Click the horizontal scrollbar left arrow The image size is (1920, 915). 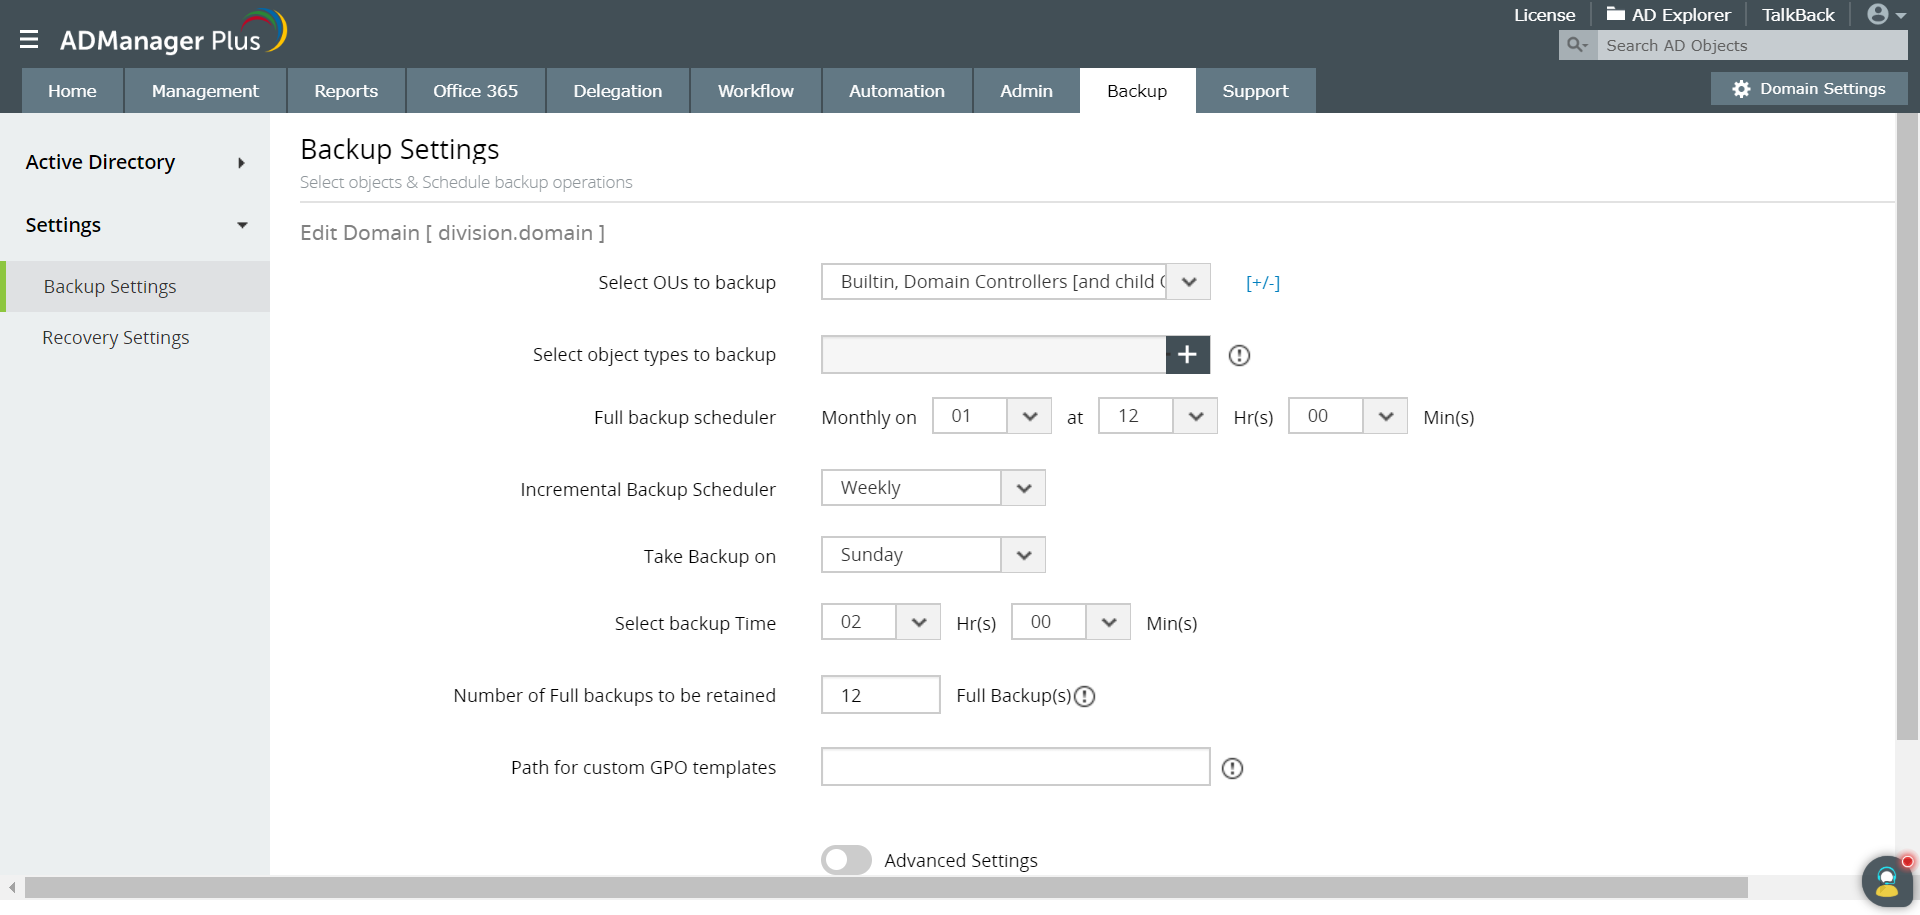(12, 888)
